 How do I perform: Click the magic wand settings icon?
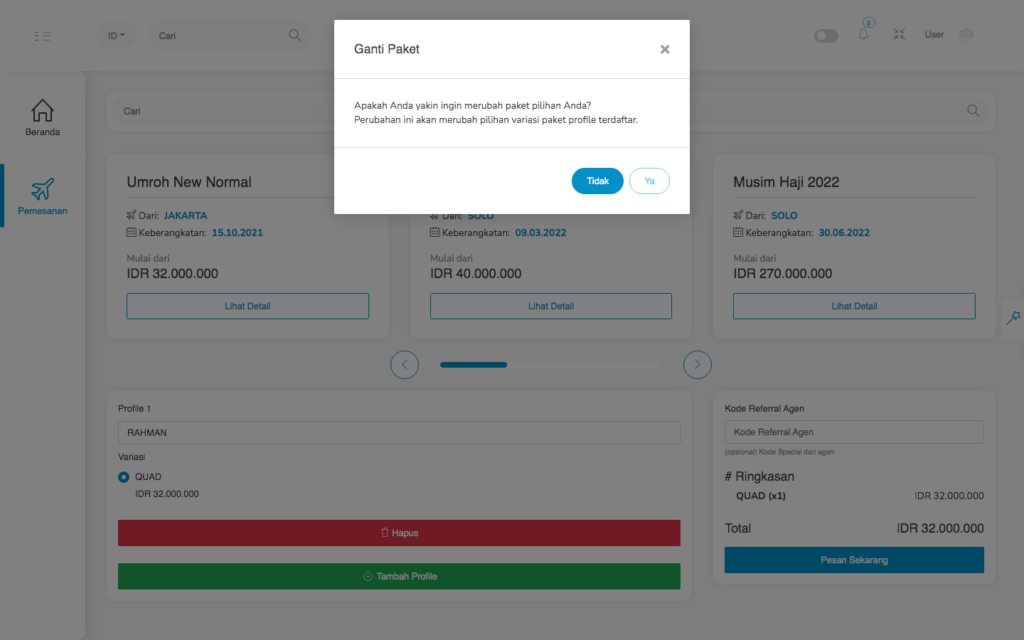pyautogui.click(x=1013, y=317)
